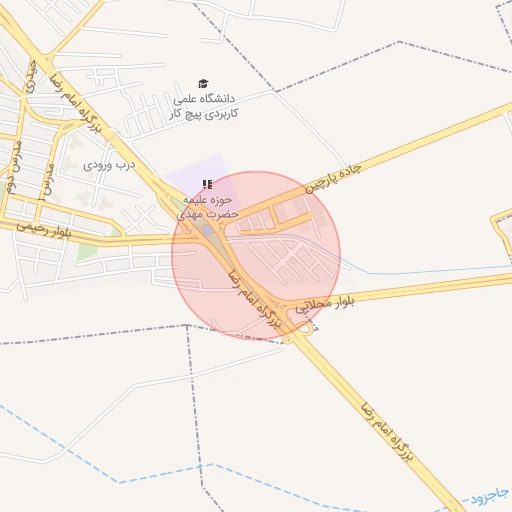The height and width of the screenshot is (512, 512).
Task: Select the حوزه علمیه حضرت مهدی label
Action: pyautogui.click(x=207, y=207)
